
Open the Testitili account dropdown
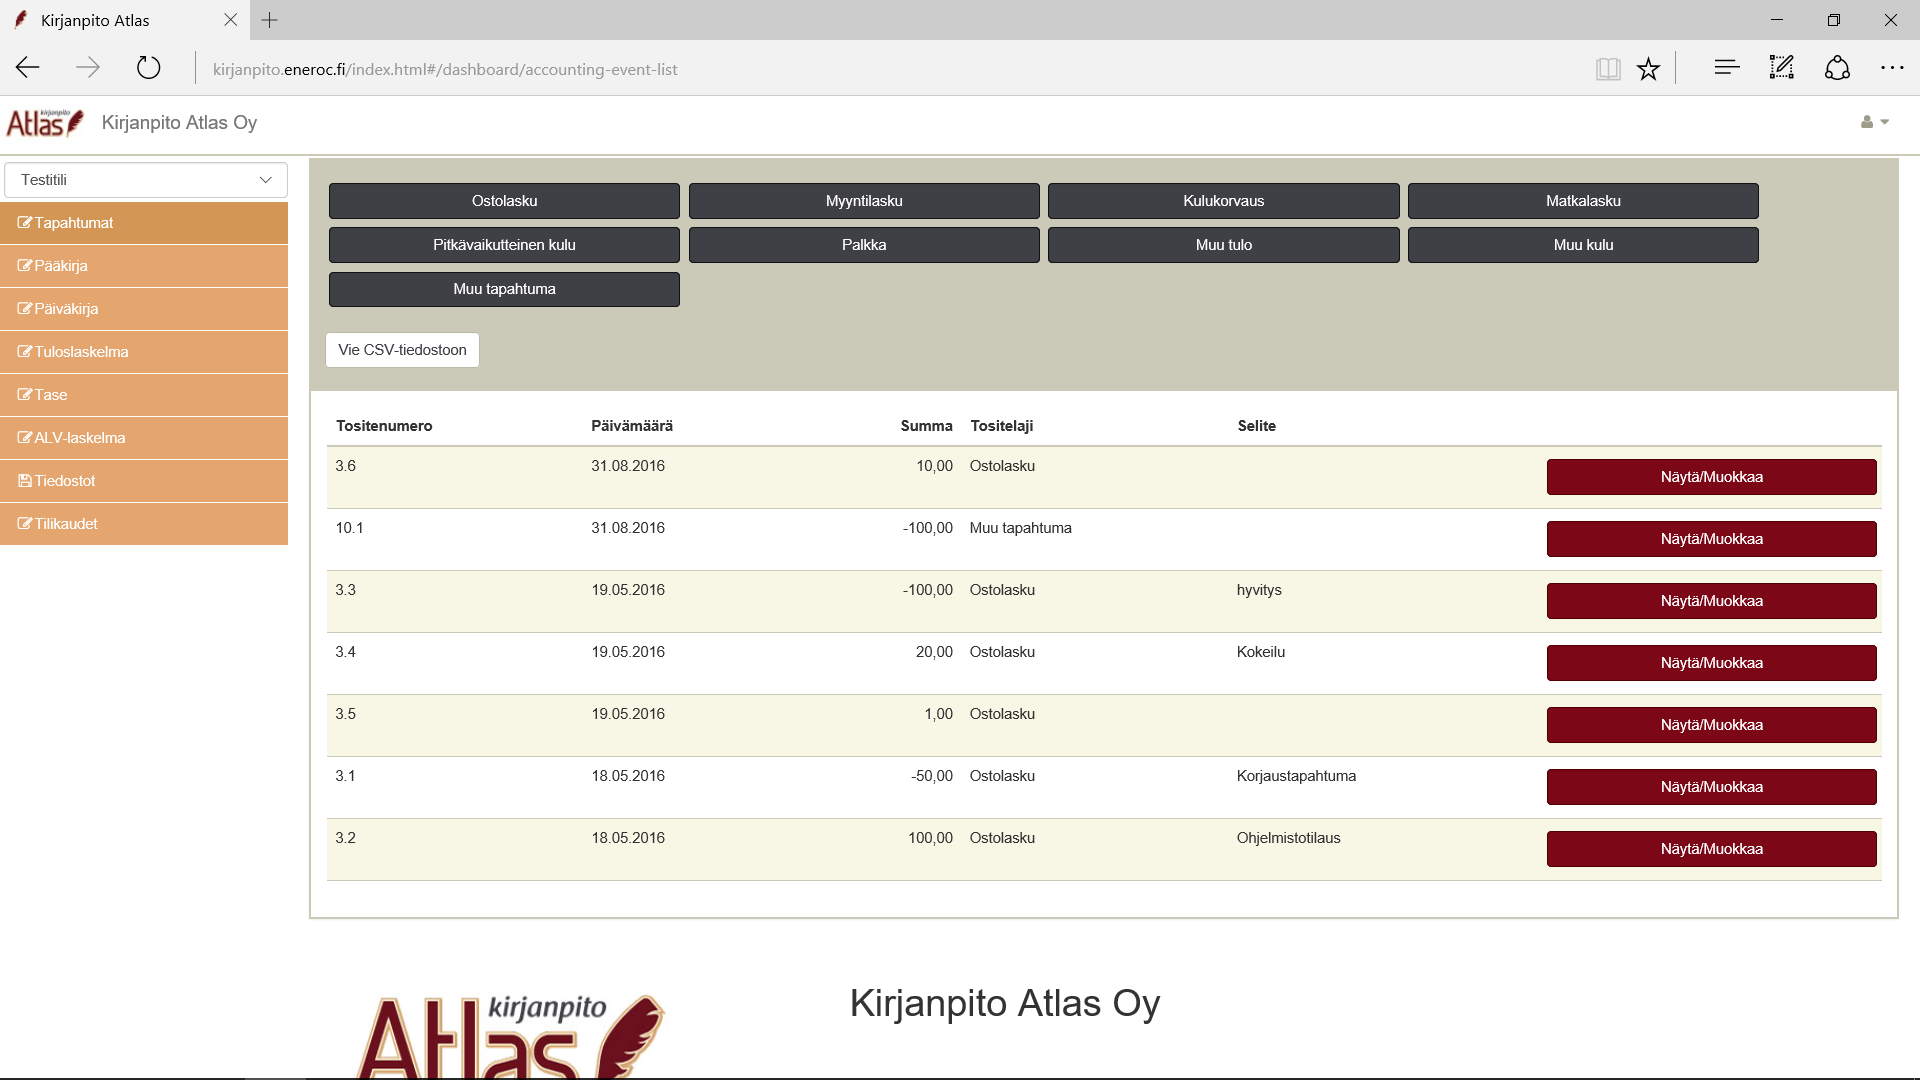[x=145, y=179]
